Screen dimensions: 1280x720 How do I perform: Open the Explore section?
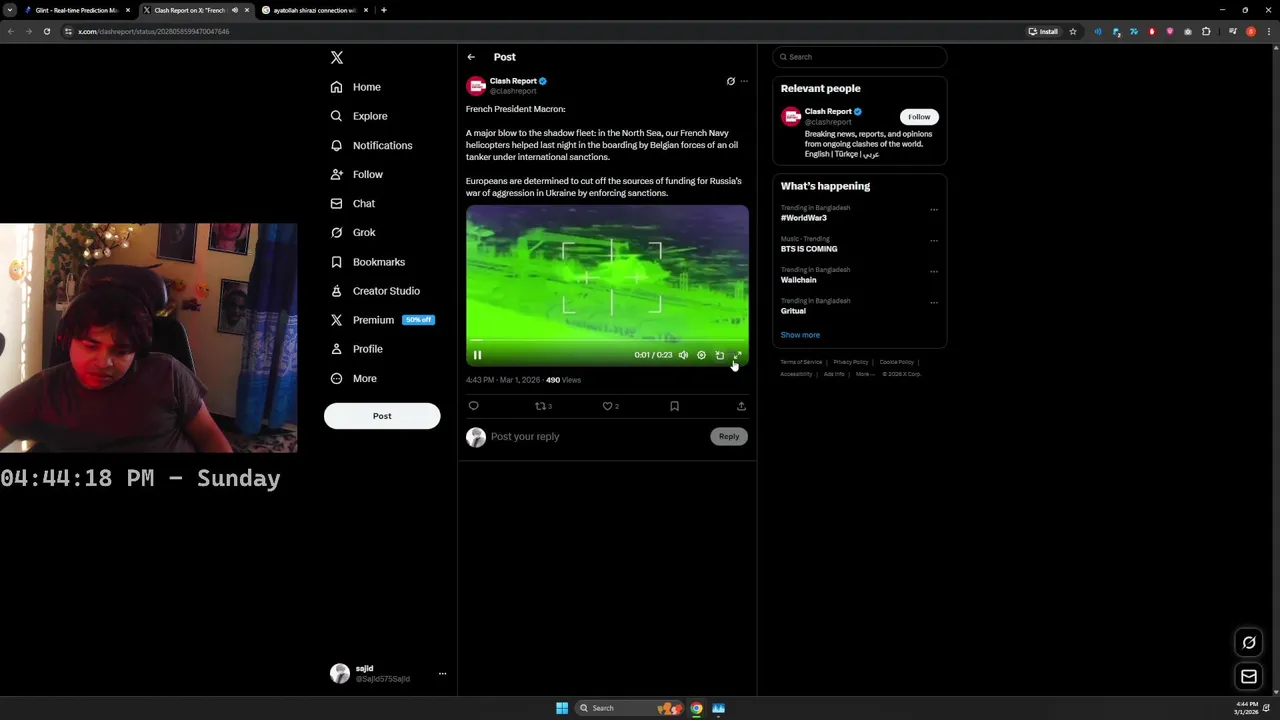point(359,116)
